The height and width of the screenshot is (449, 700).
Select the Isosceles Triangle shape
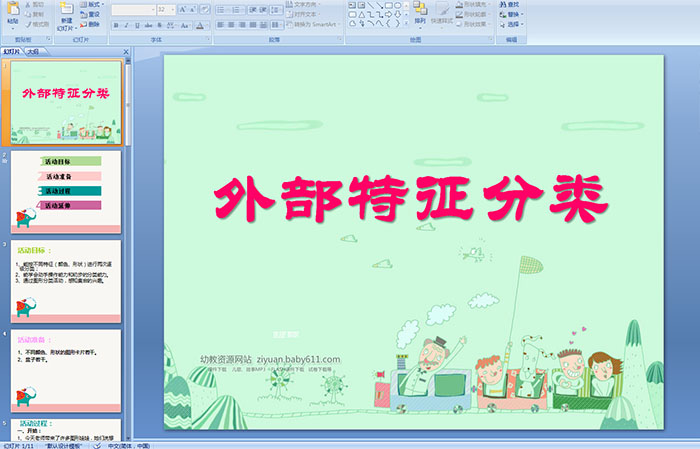pos(361,14)
